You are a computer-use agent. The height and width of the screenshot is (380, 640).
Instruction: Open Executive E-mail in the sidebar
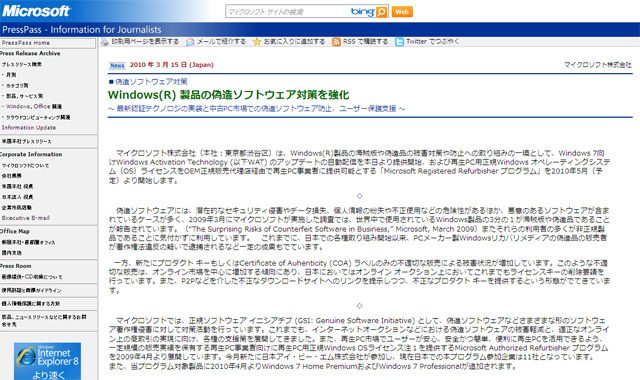[x=25, y=218]
